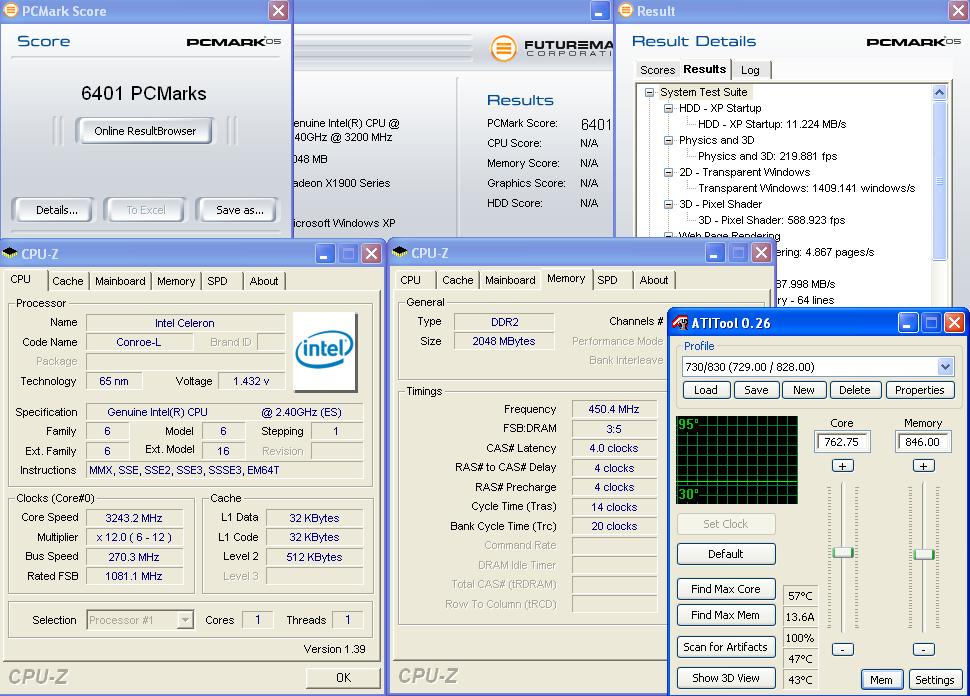The width and height of the screenshot is (970, 696).
Task: Load the selected ATITool profile
Action: [706, 390]
